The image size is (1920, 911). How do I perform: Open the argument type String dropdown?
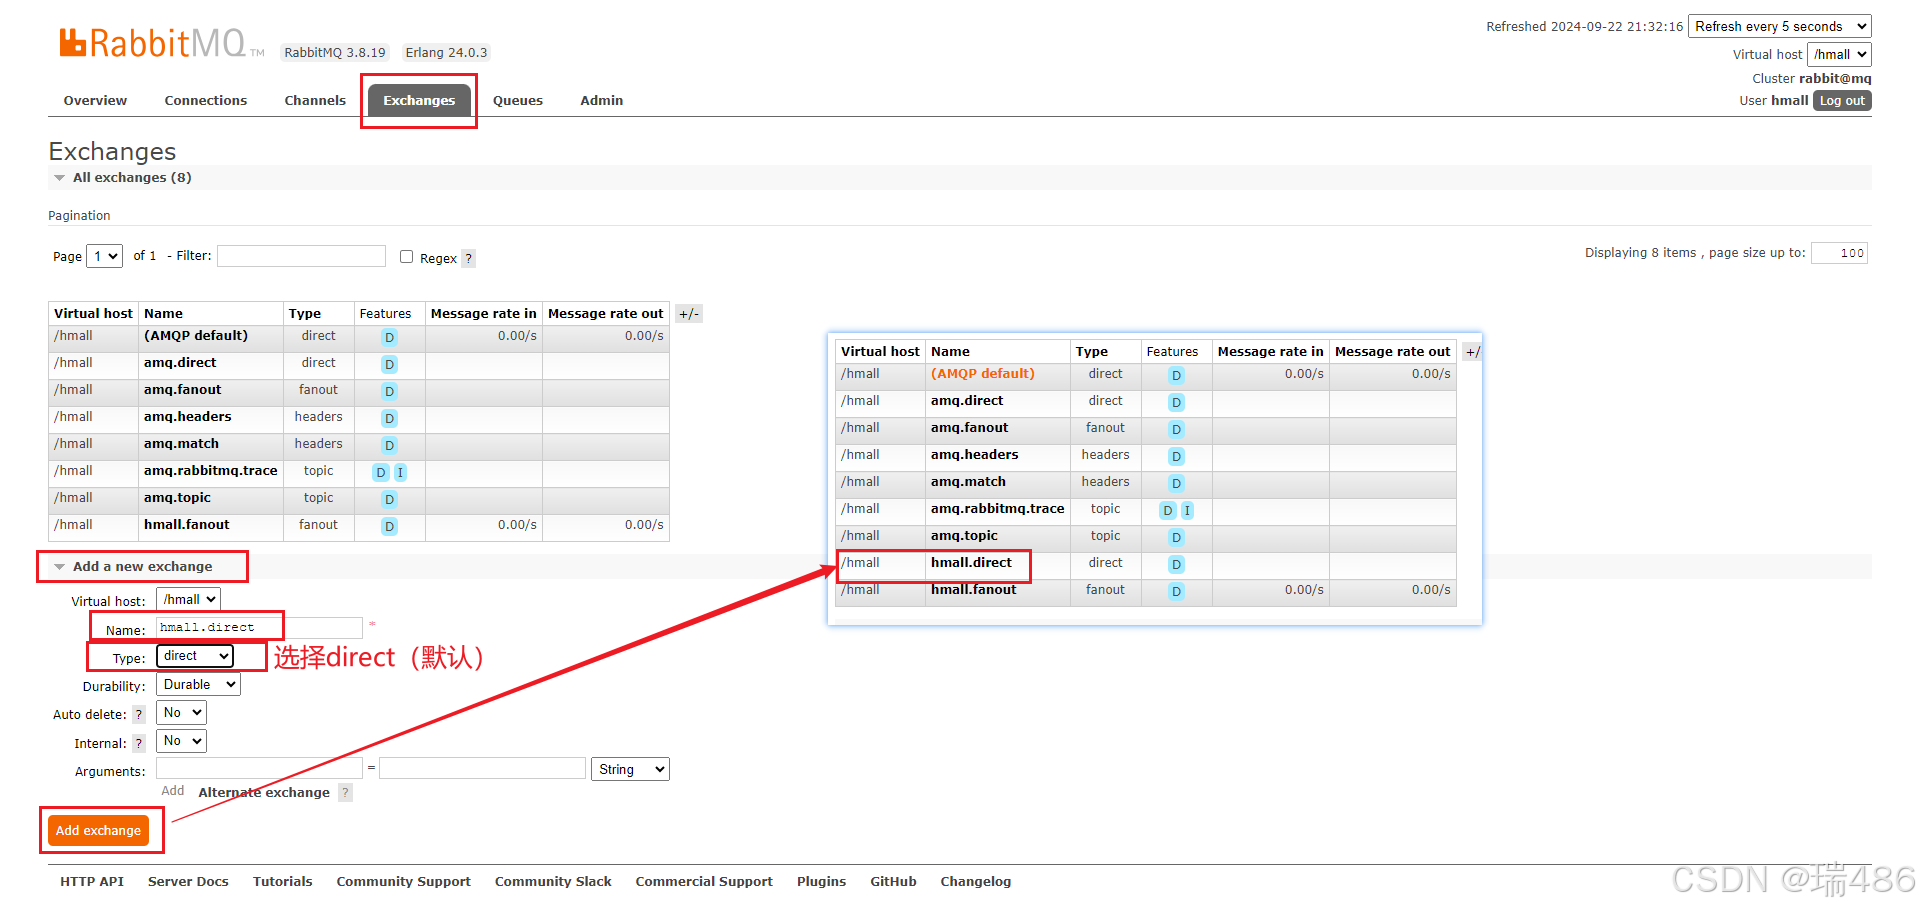tap(631, 770)
